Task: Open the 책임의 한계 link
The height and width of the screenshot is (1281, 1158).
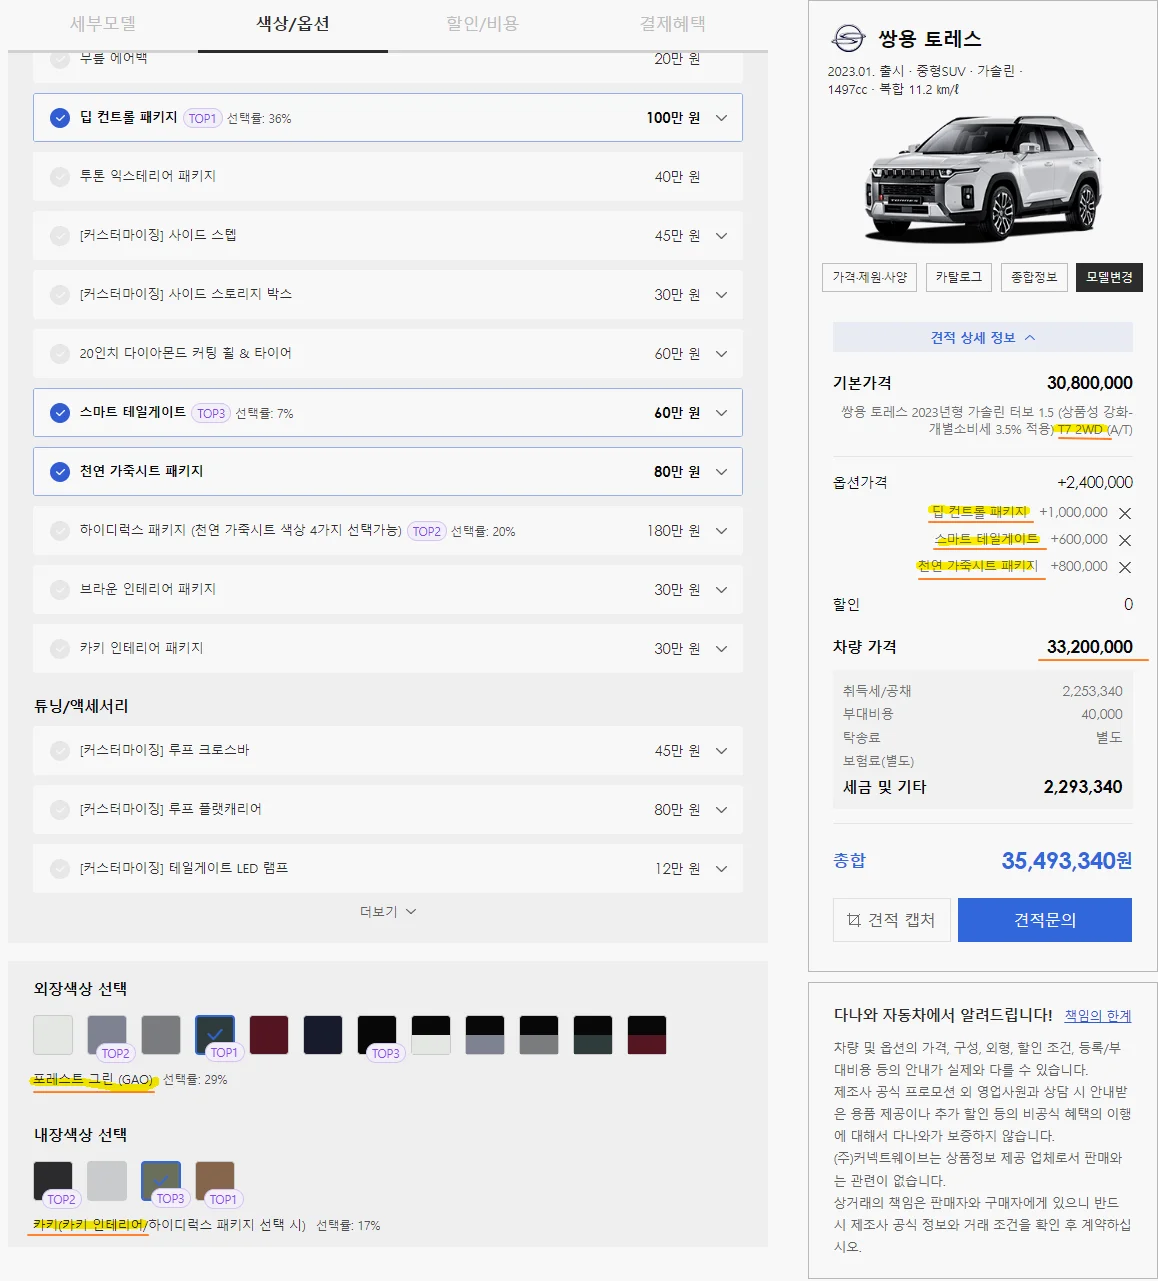Action: [1099, 1015]
